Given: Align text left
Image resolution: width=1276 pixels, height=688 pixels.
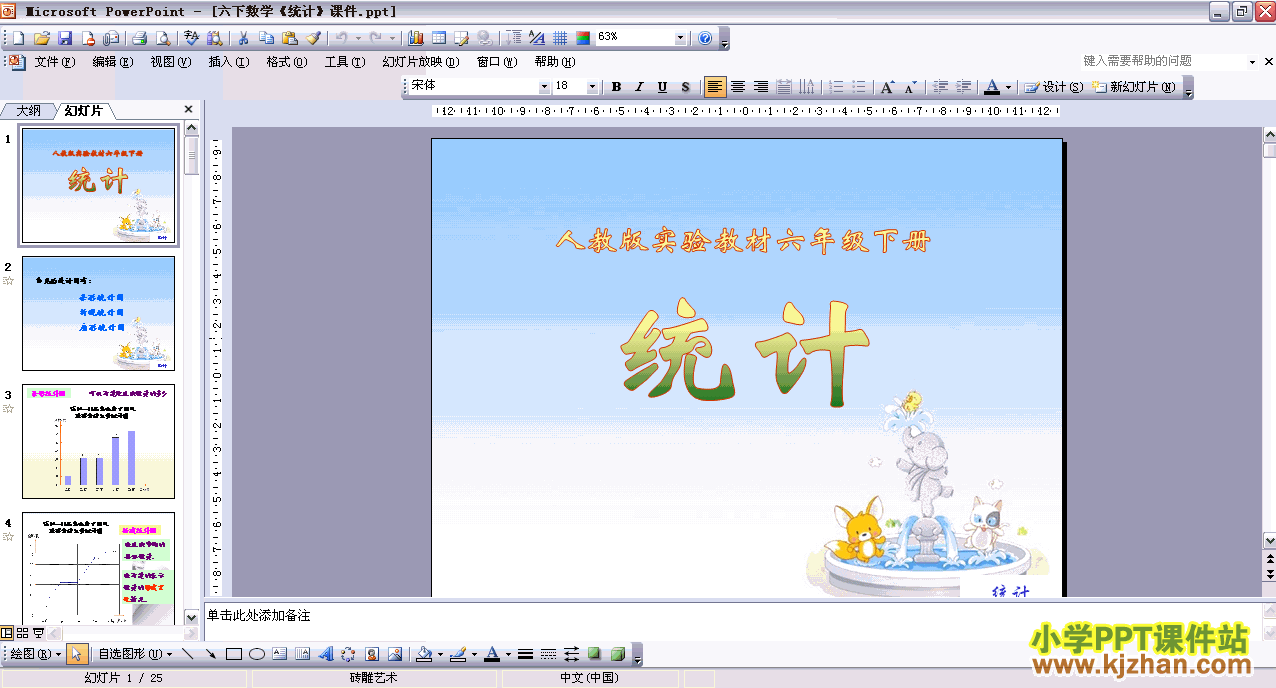Looking at the screenshot, I should tap(715, 87).
